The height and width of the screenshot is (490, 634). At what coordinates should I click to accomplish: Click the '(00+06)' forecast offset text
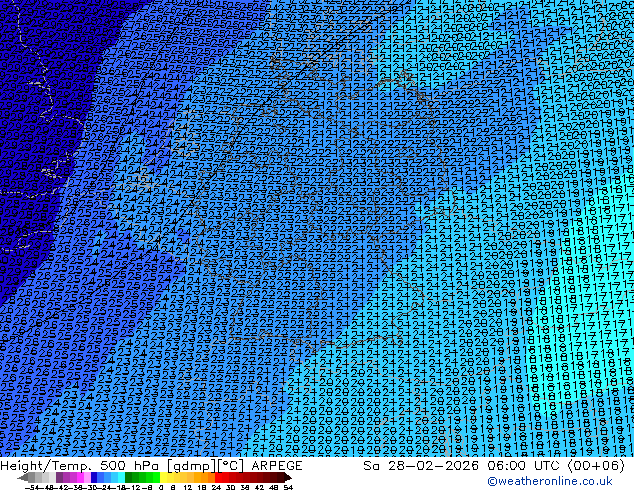[596, 465]
